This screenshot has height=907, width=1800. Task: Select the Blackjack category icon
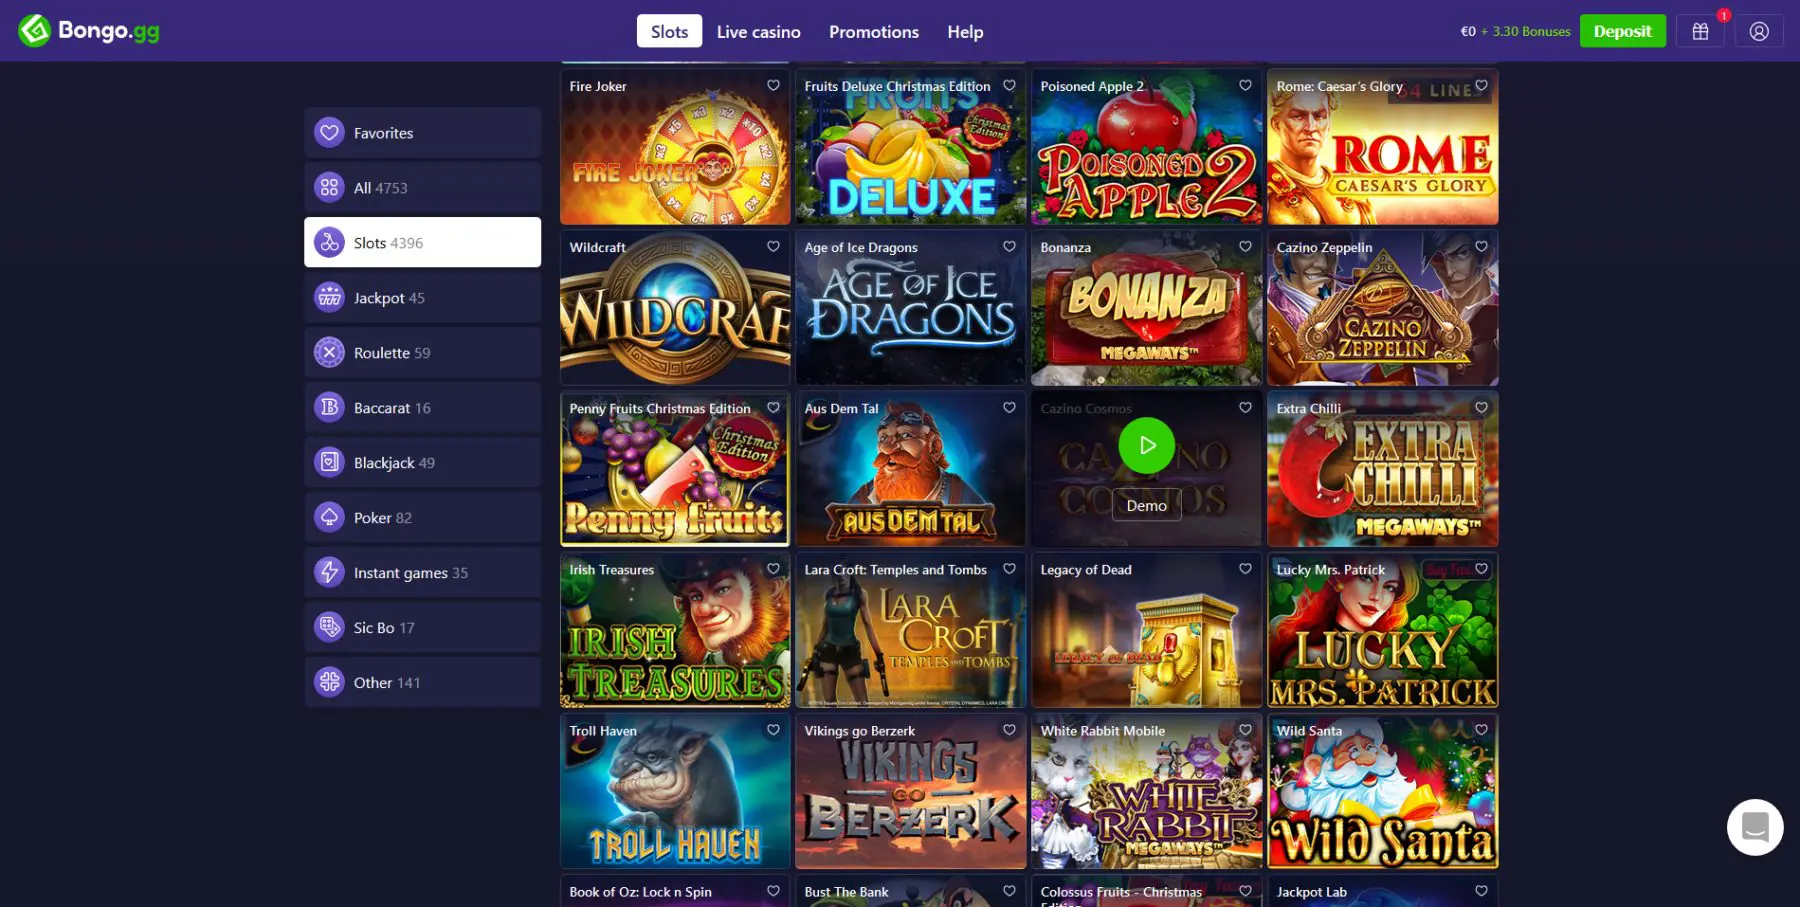click(x=328, y=462)
